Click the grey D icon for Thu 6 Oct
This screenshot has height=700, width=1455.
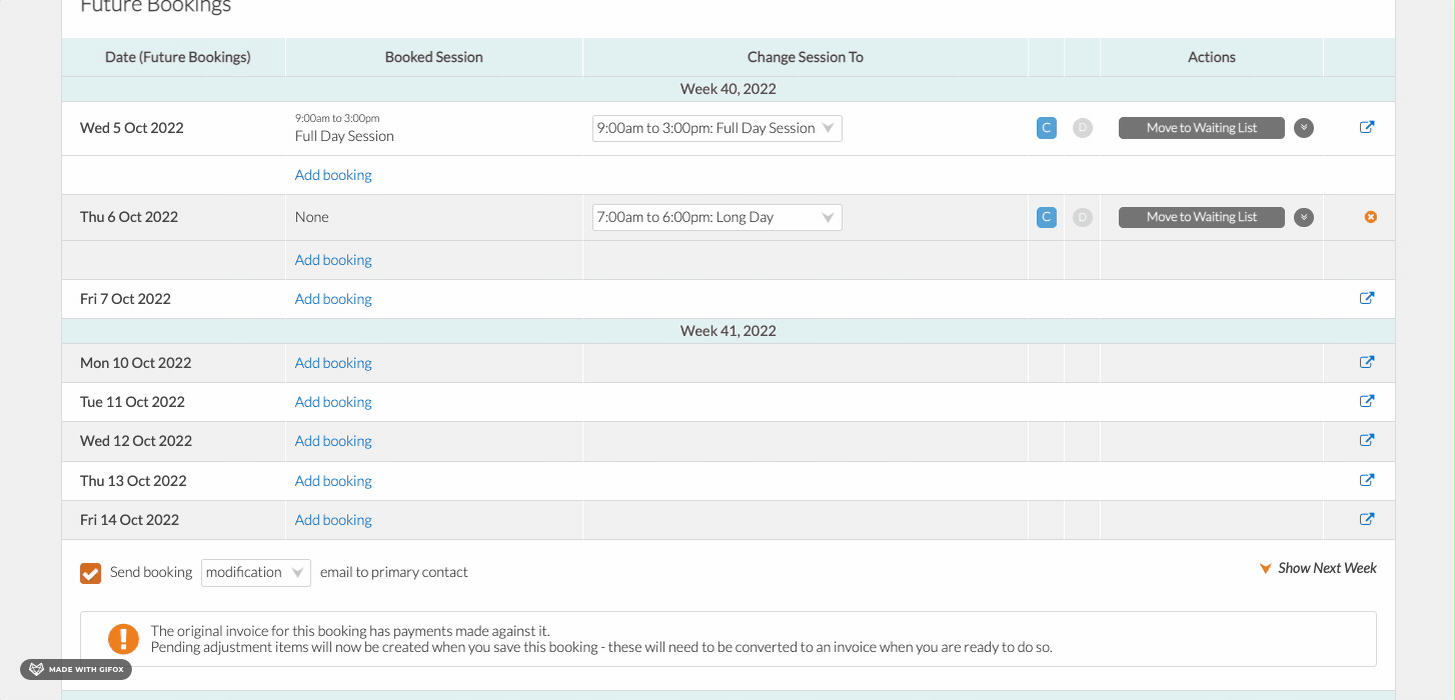coord(1082,217)
